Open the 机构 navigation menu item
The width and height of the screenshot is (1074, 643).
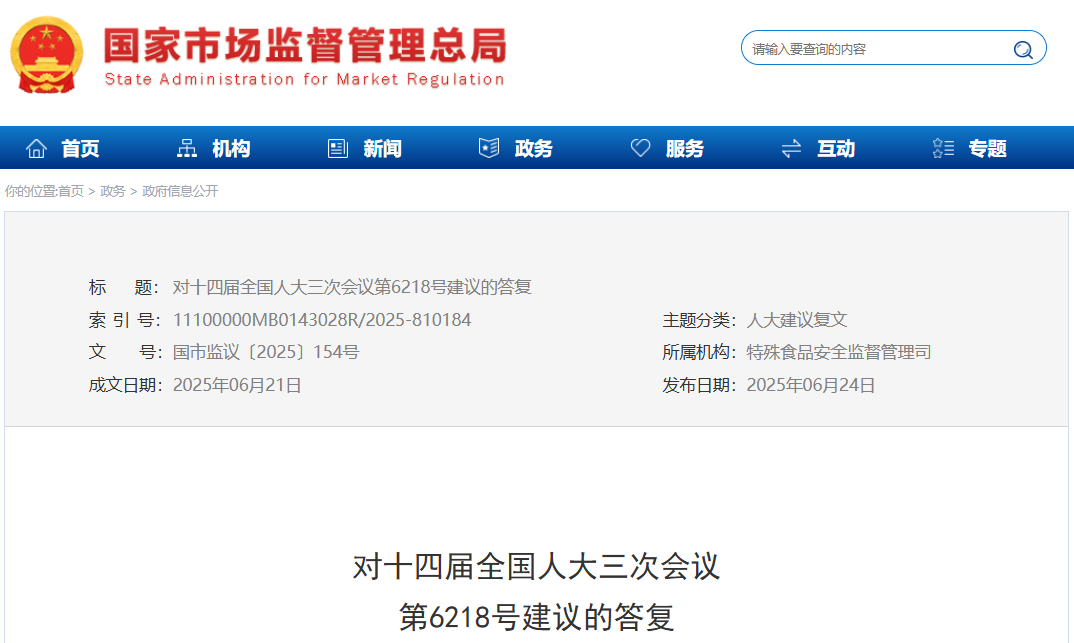[x=231, y=149]
